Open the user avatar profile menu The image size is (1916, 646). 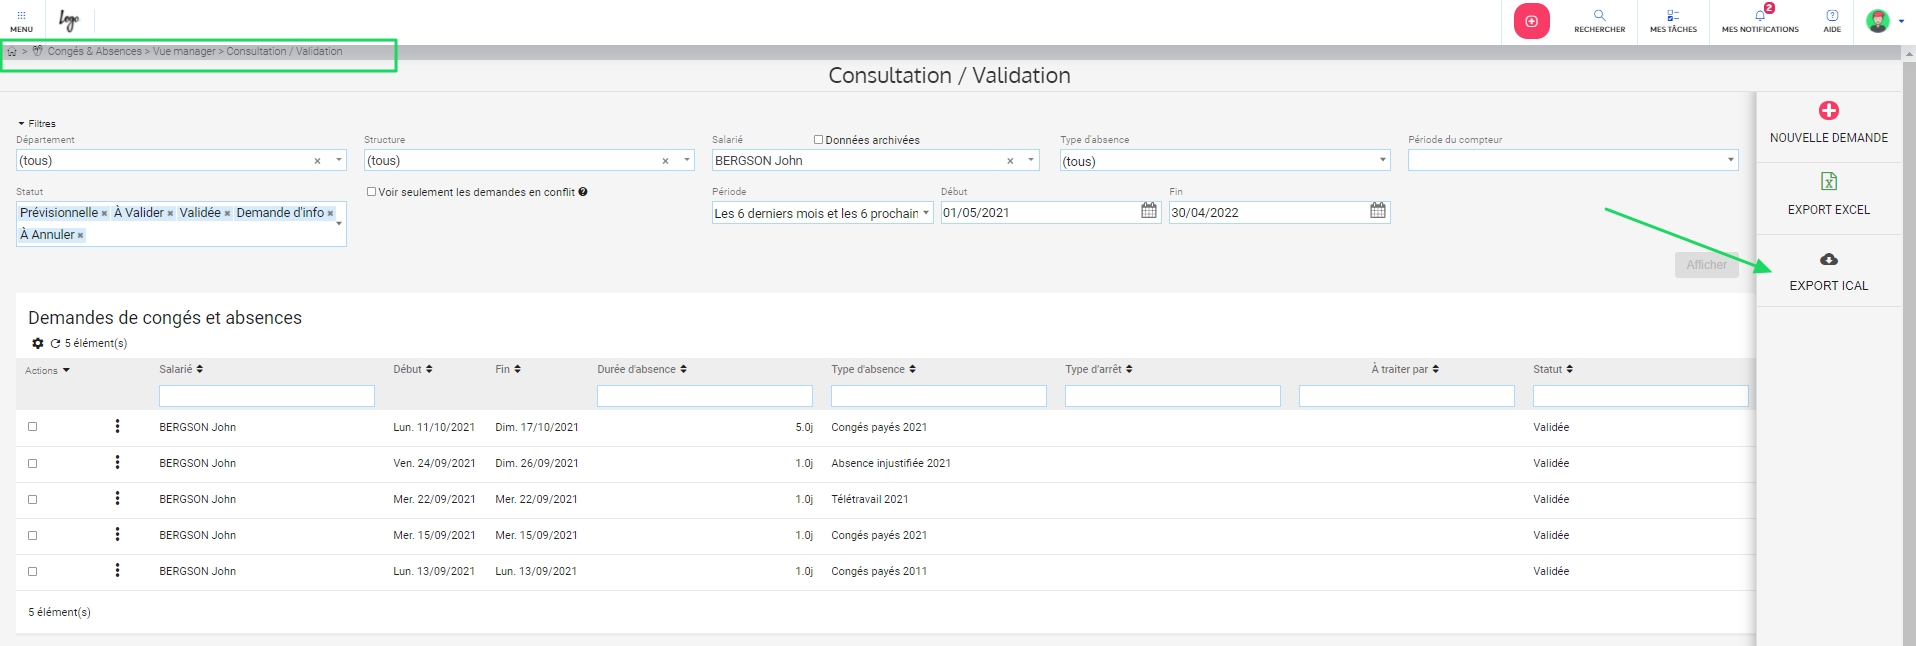[1884, 21]
